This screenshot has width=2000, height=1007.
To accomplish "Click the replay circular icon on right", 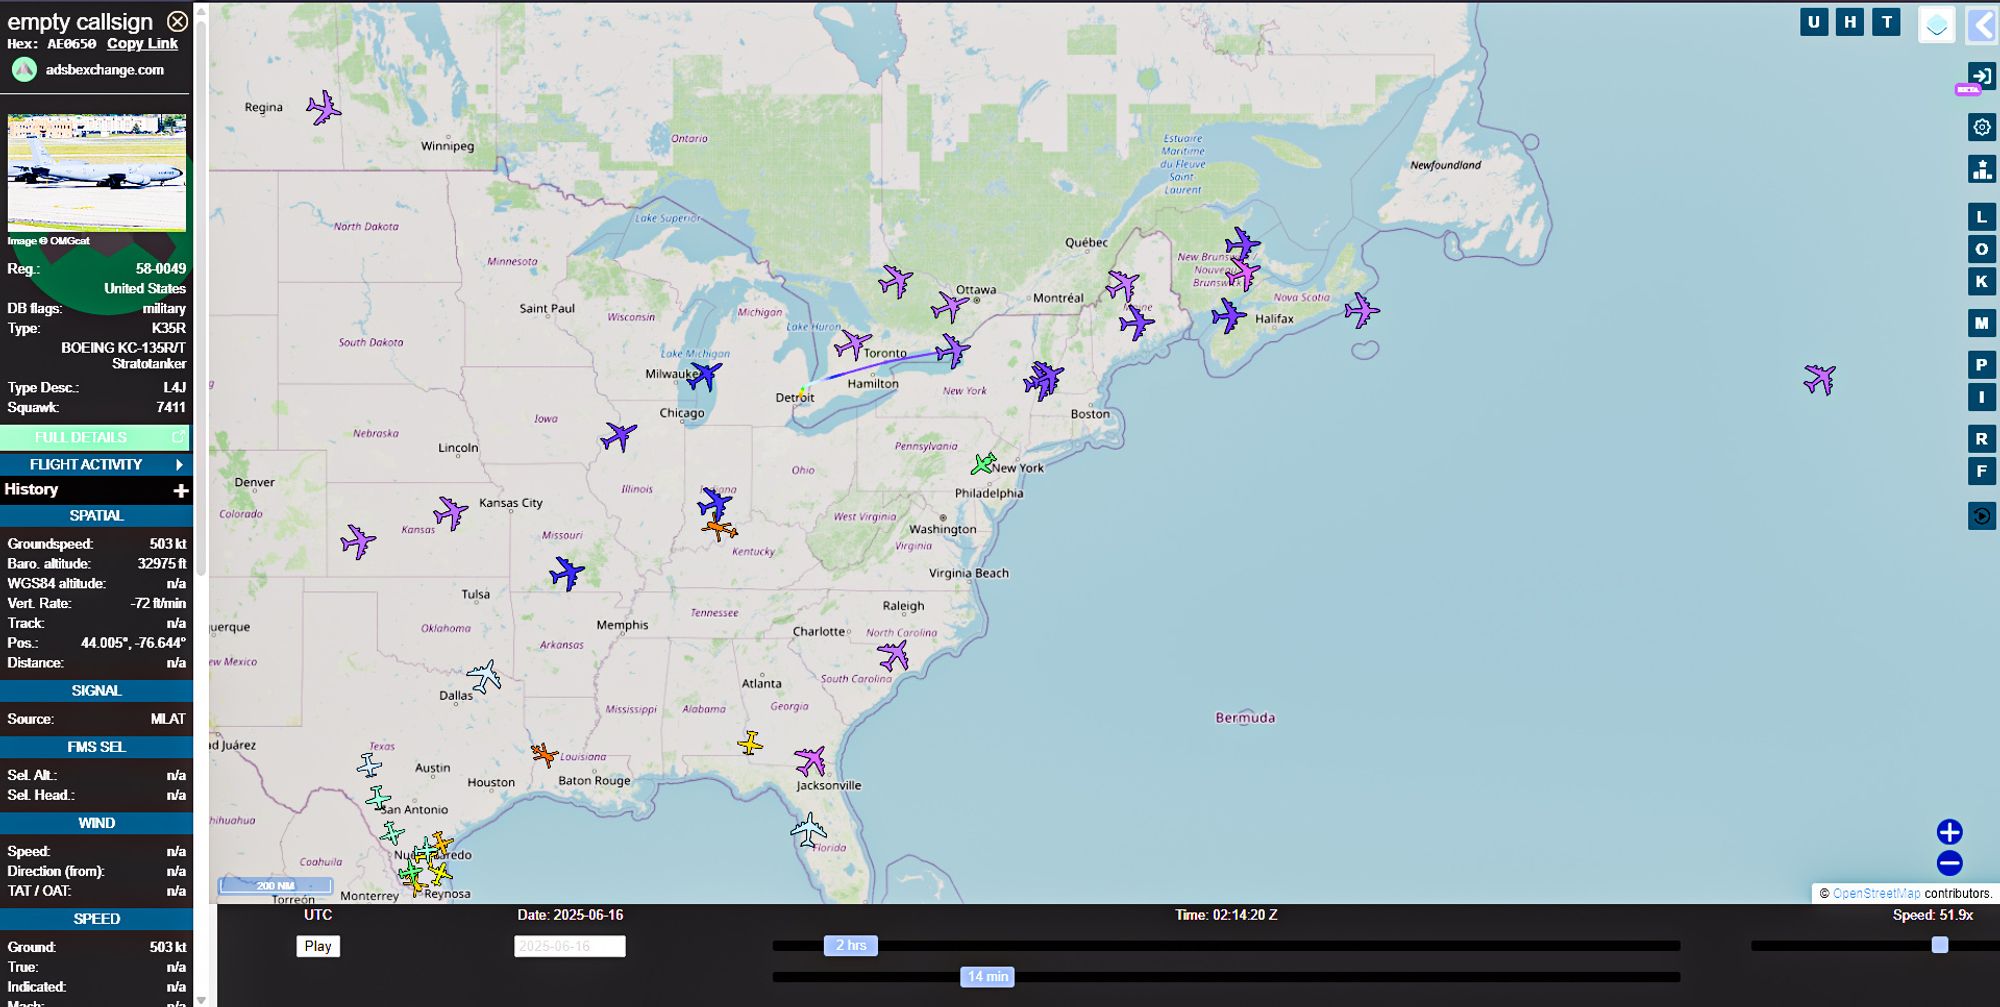I will (1982, 516).
